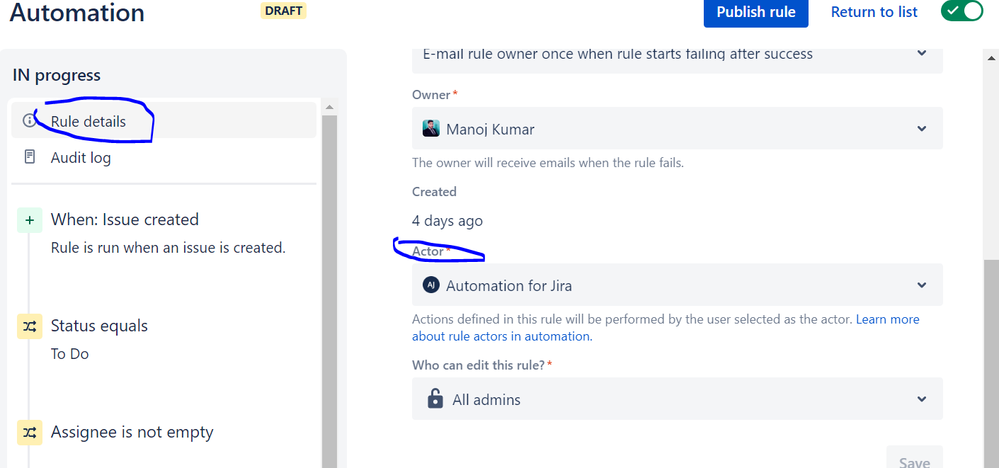Screen dimensions: 999x468
Task: Click the DRAFT status badge
Action: click(x=284, y=11)
